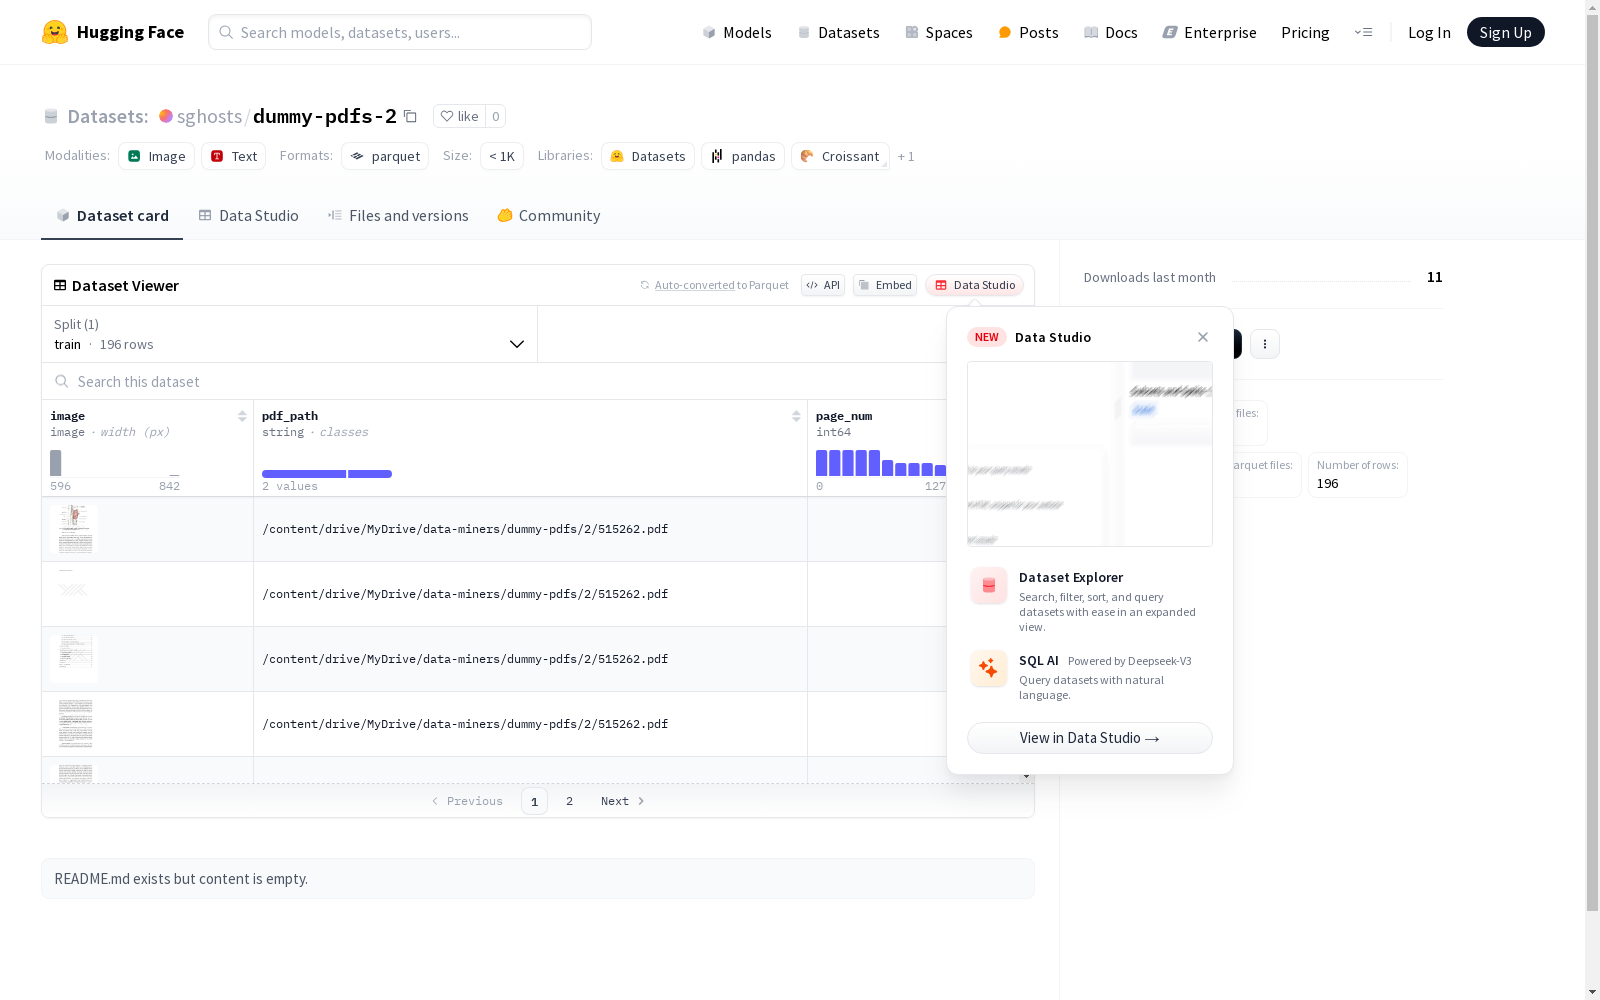This screenshot has width=1600, height=1000.
Task: Click the Image modality tag
Action: click(x=156, y=156)
